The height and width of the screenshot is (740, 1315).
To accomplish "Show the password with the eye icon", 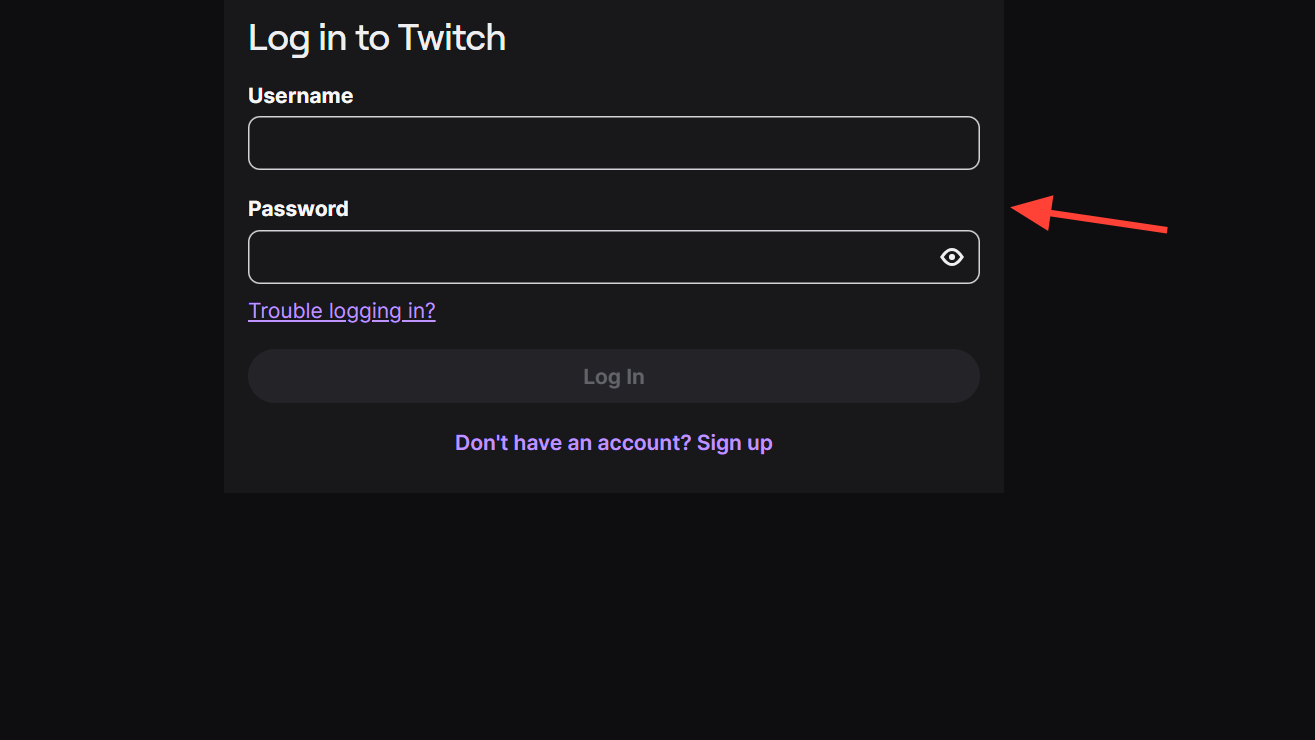I will tap(952, 257).
